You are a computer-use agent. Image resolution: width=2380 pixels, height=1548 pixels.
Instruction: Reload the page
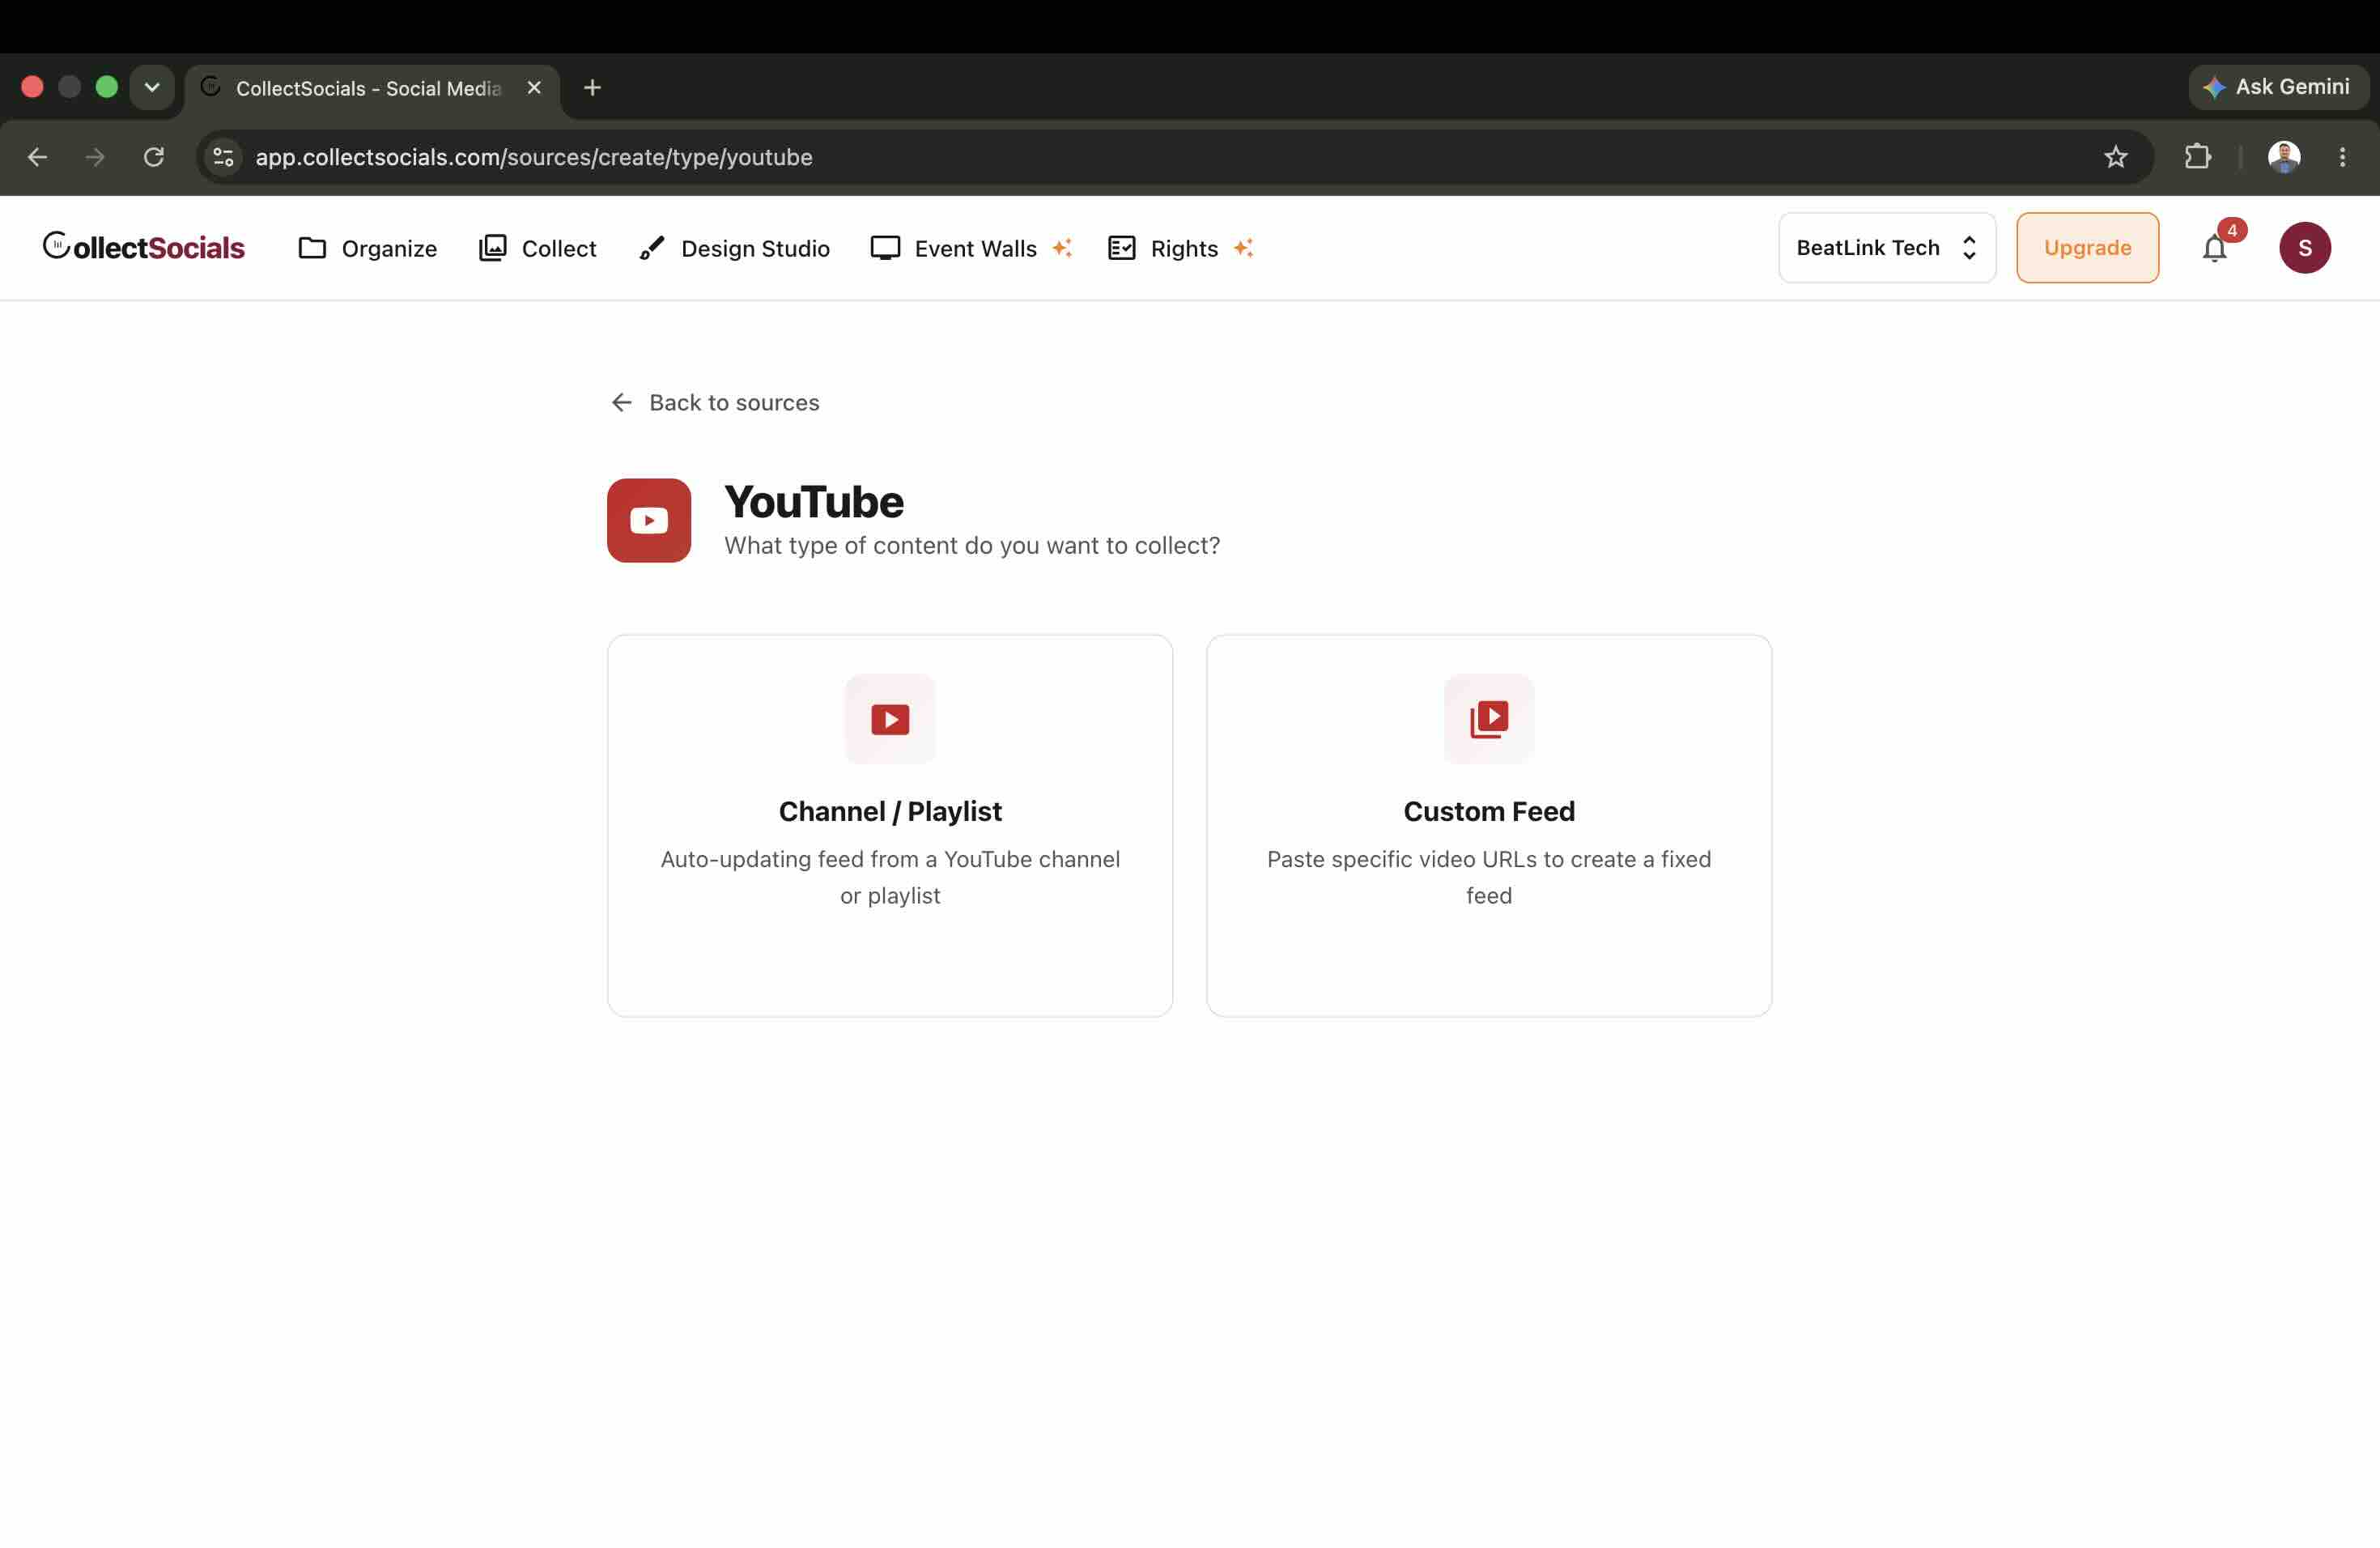coord(154,157)
